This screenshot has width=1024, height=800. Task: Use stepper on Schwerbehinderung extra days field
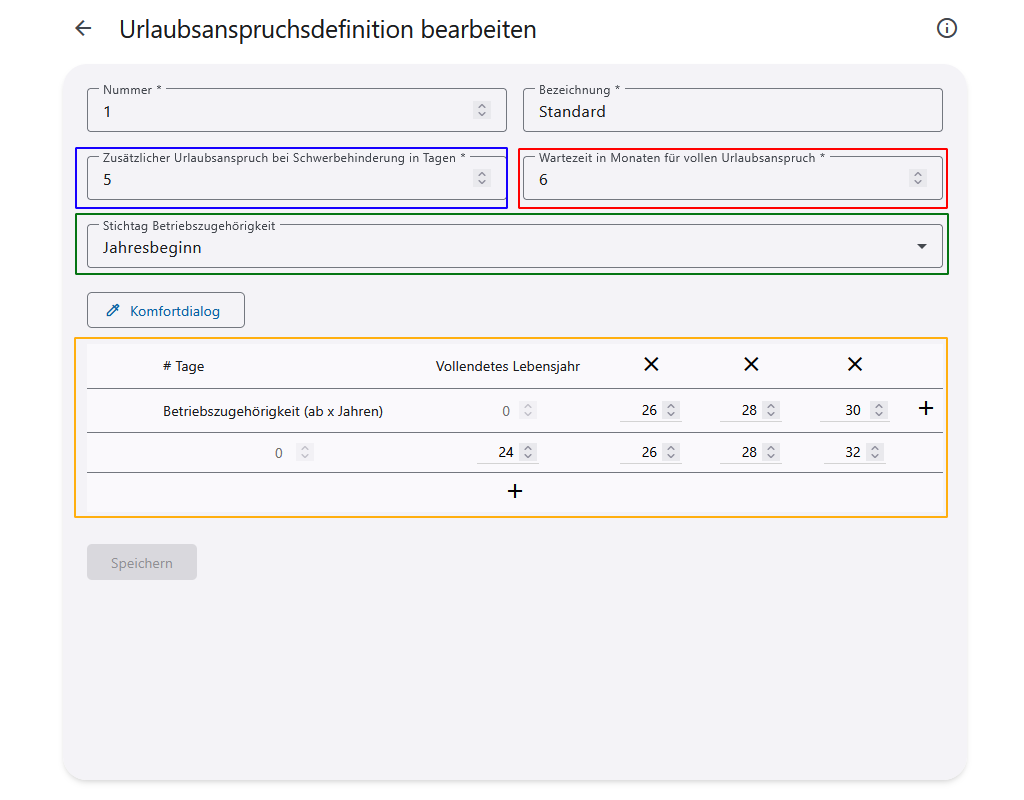tap(482, 179)
